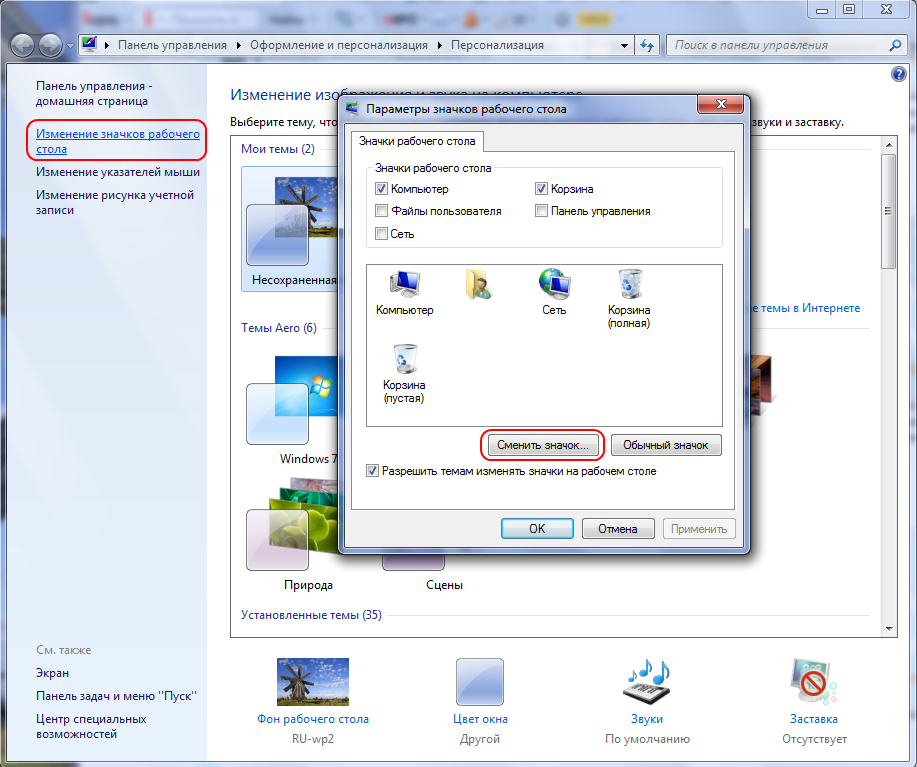Select the Корзина (полная) icon
The image size is (917, 767).
click(629, 298)
